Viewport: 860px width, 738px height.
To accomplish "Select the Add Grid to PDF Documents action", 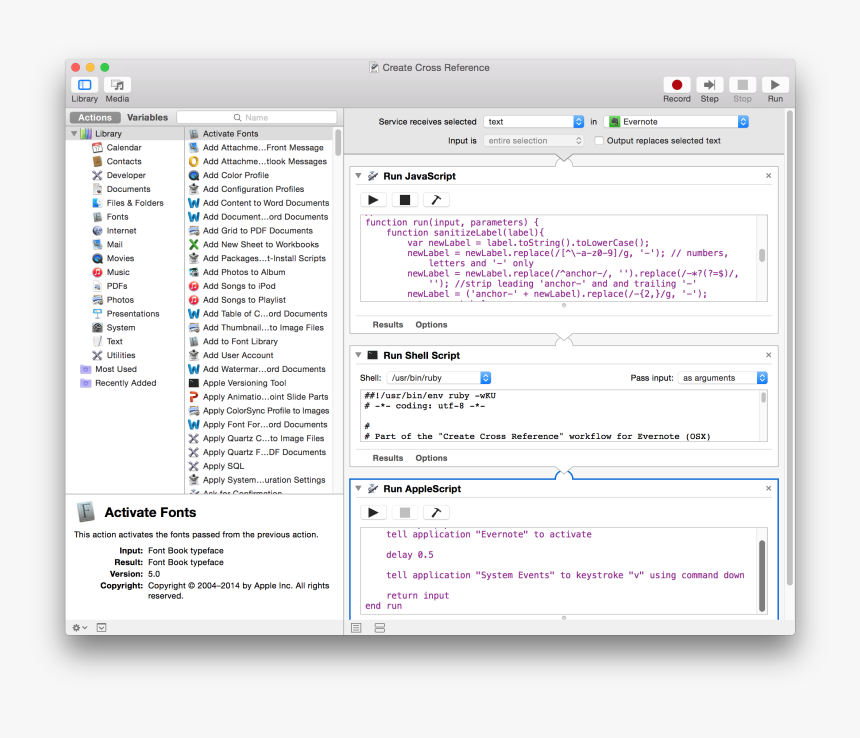I will (259, 231).
